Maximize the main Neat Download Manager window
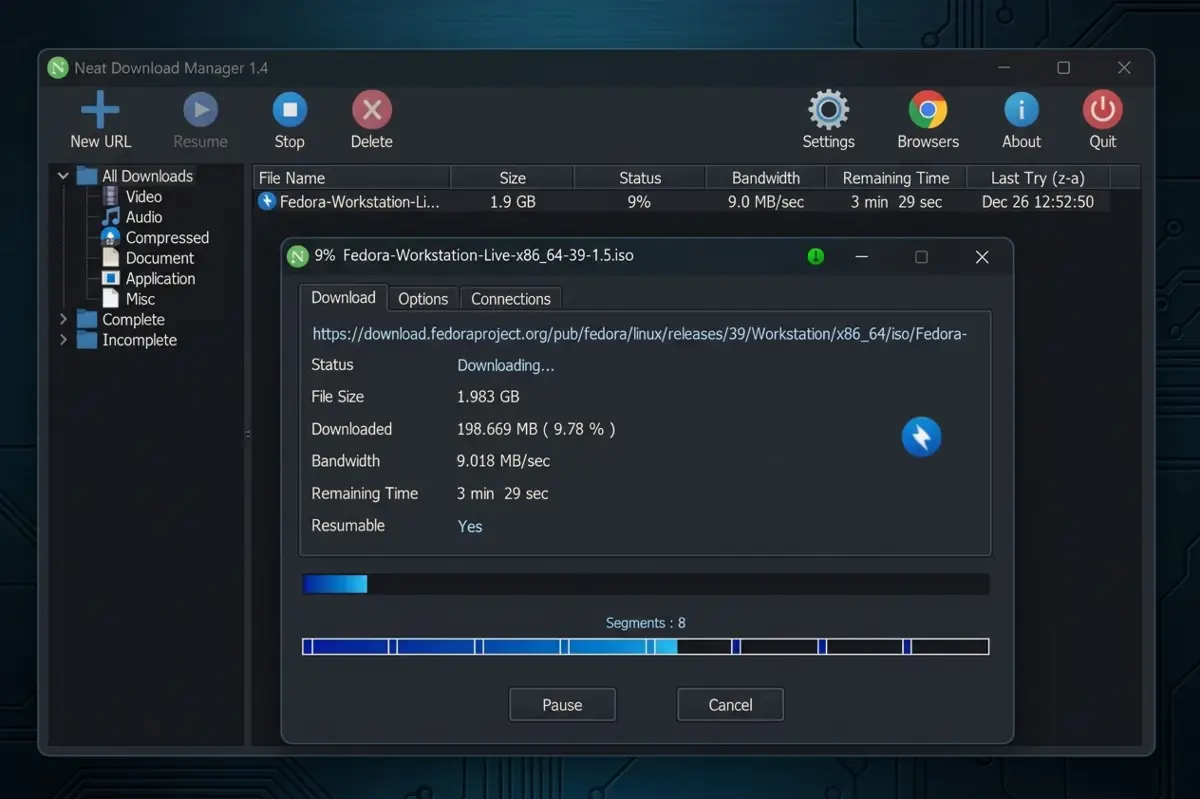Image resolution: width=1200 pixels, height=799 pixels. tap(1063, 68)
